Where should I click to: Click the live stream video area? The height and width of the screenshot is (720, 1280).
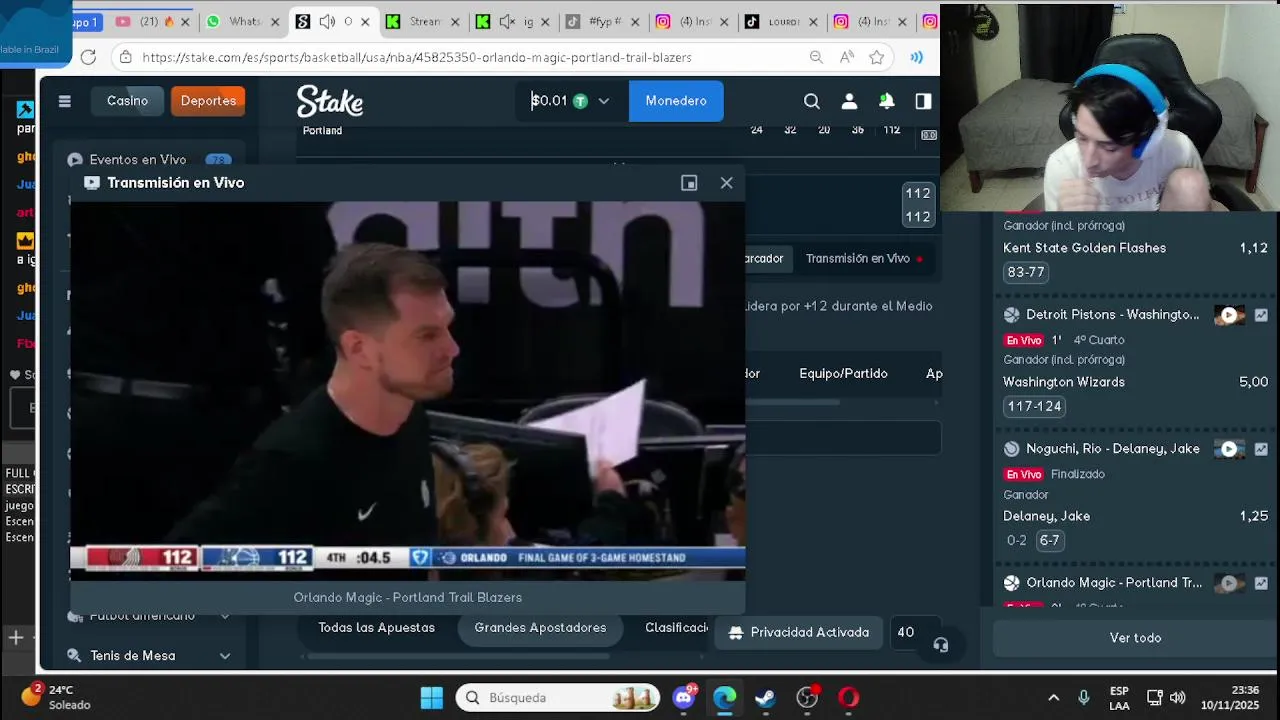407,390
